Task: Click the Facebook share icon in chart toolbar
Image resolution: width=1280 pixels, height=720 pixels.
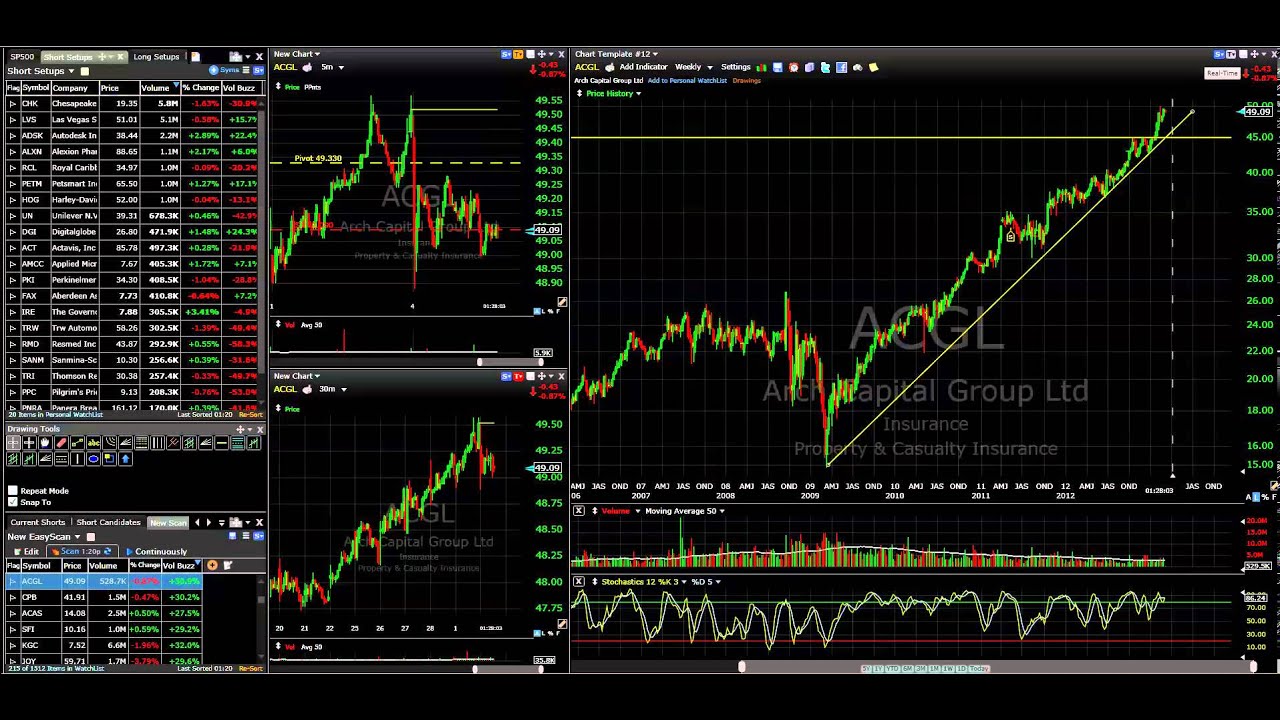Action: 841,67
